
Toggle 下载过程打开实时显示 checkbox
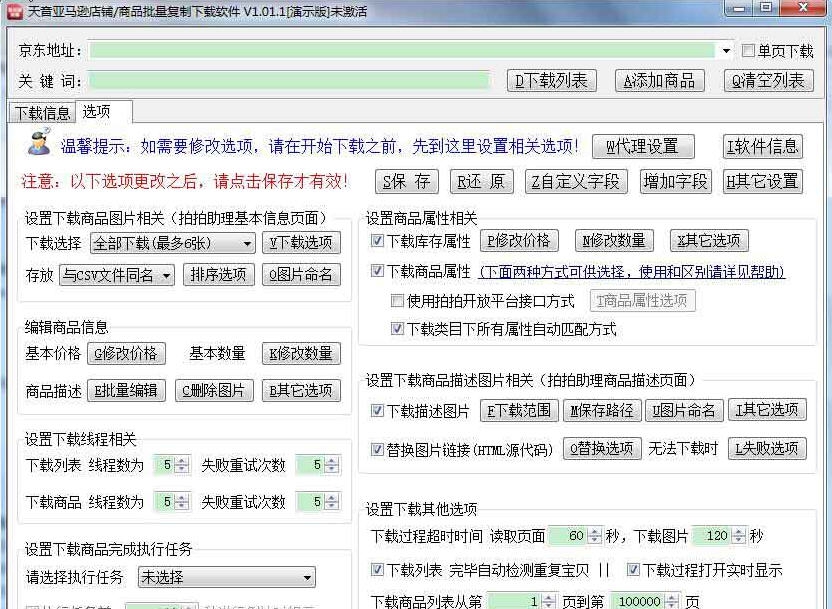pos(633,570)
